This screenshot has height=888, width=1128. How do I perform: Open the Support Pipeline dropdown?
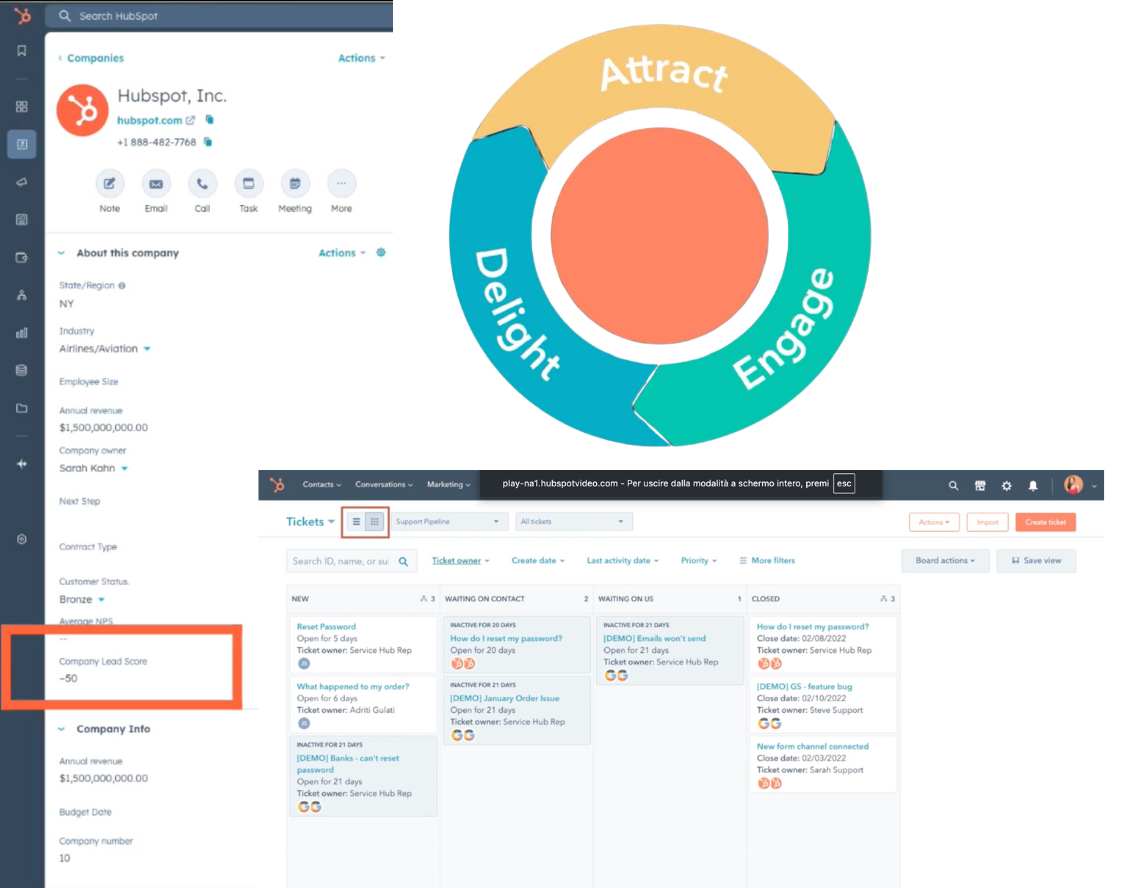(448, 521)
